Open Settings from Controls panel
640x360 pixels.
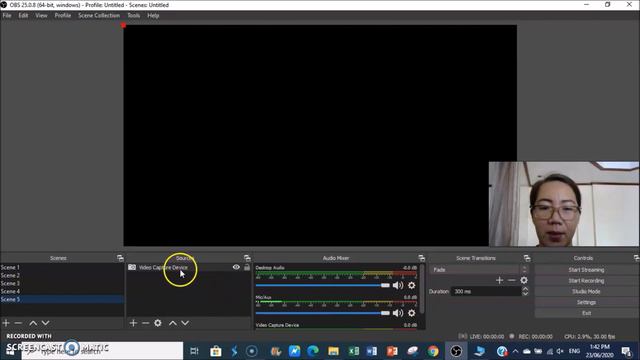point(586,302)
